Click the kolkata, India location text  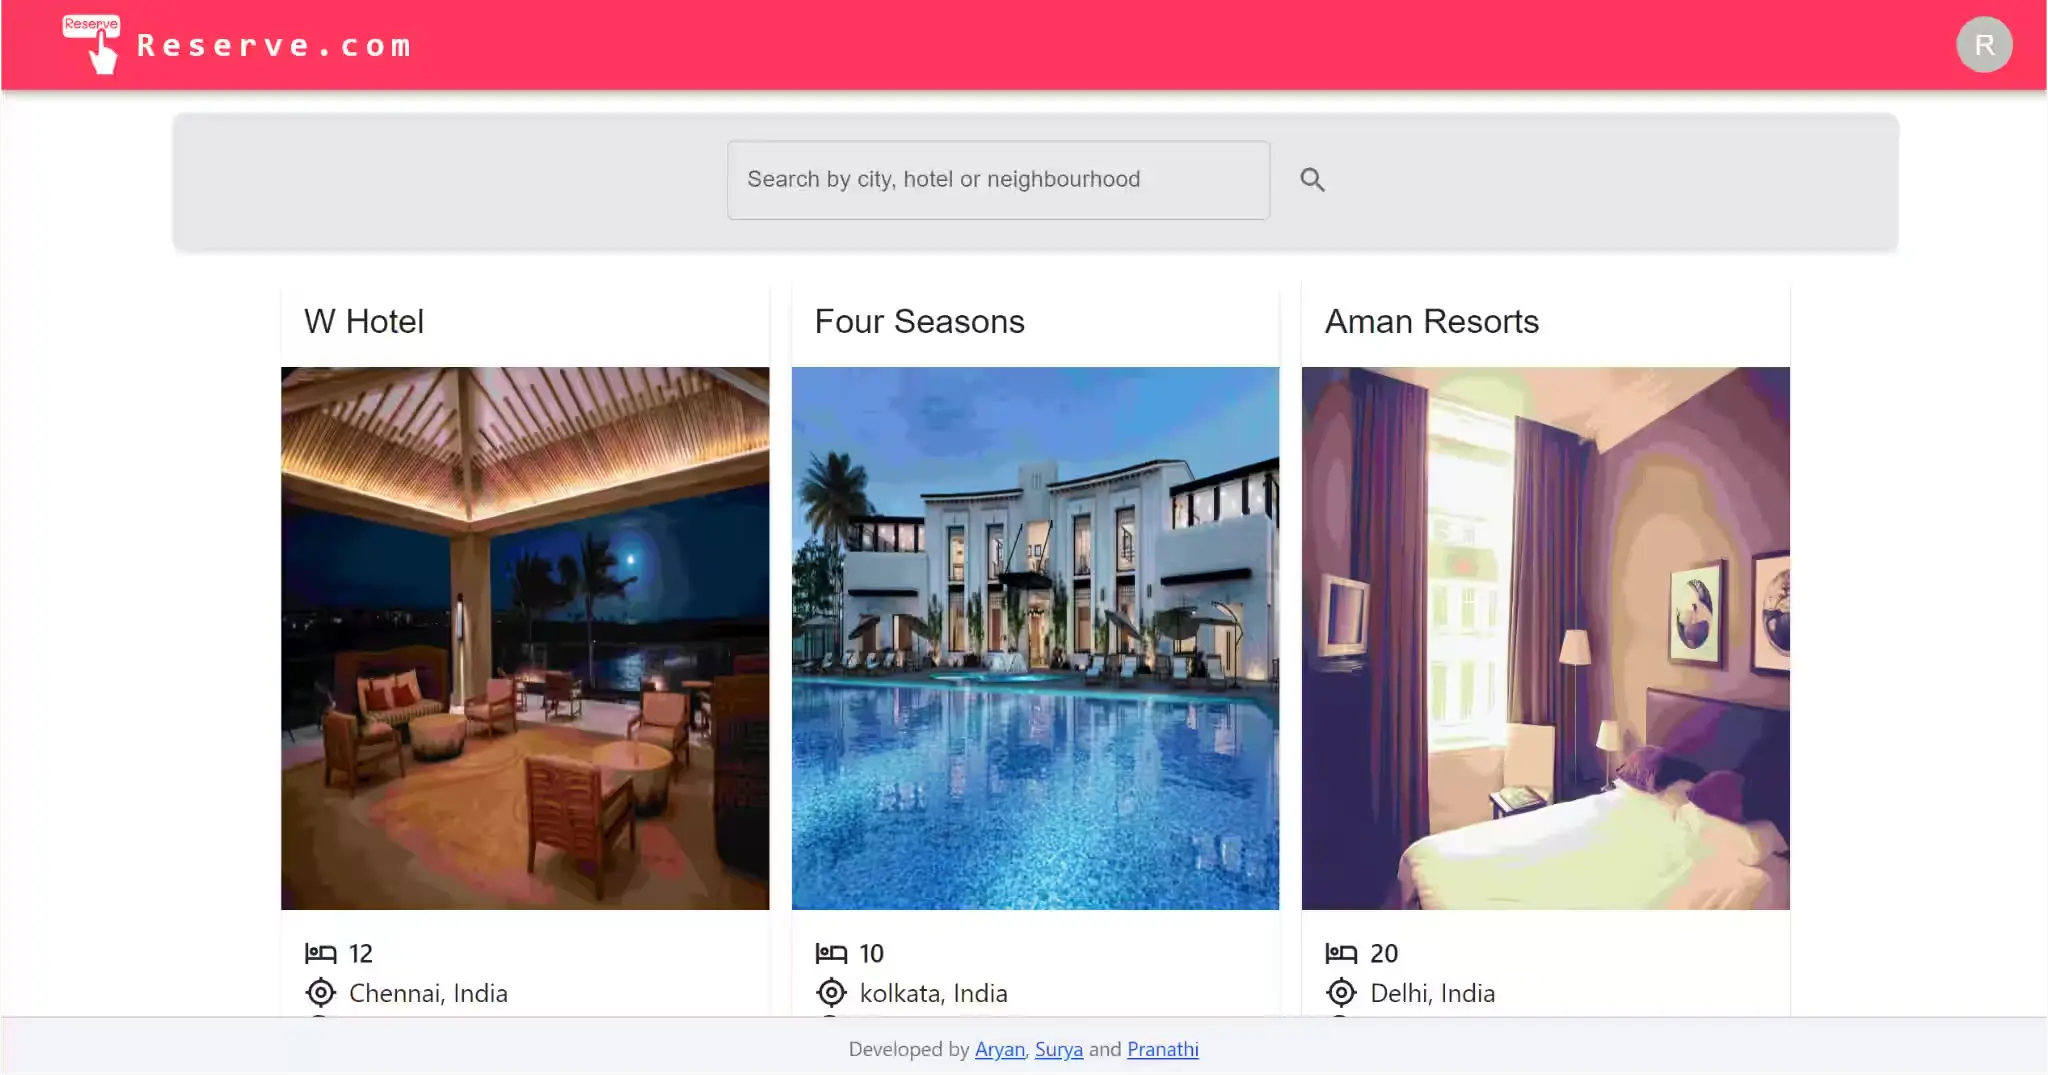[933, 994]
